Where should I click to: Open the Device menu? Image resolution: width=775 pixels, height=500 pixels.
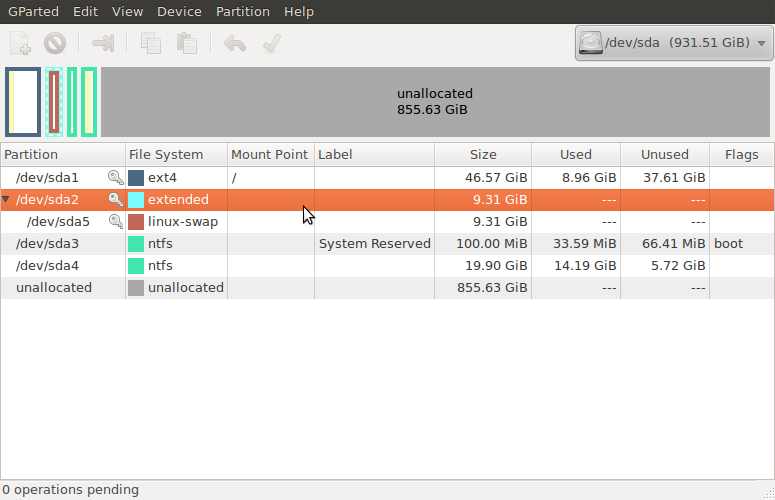click(179, 11)
